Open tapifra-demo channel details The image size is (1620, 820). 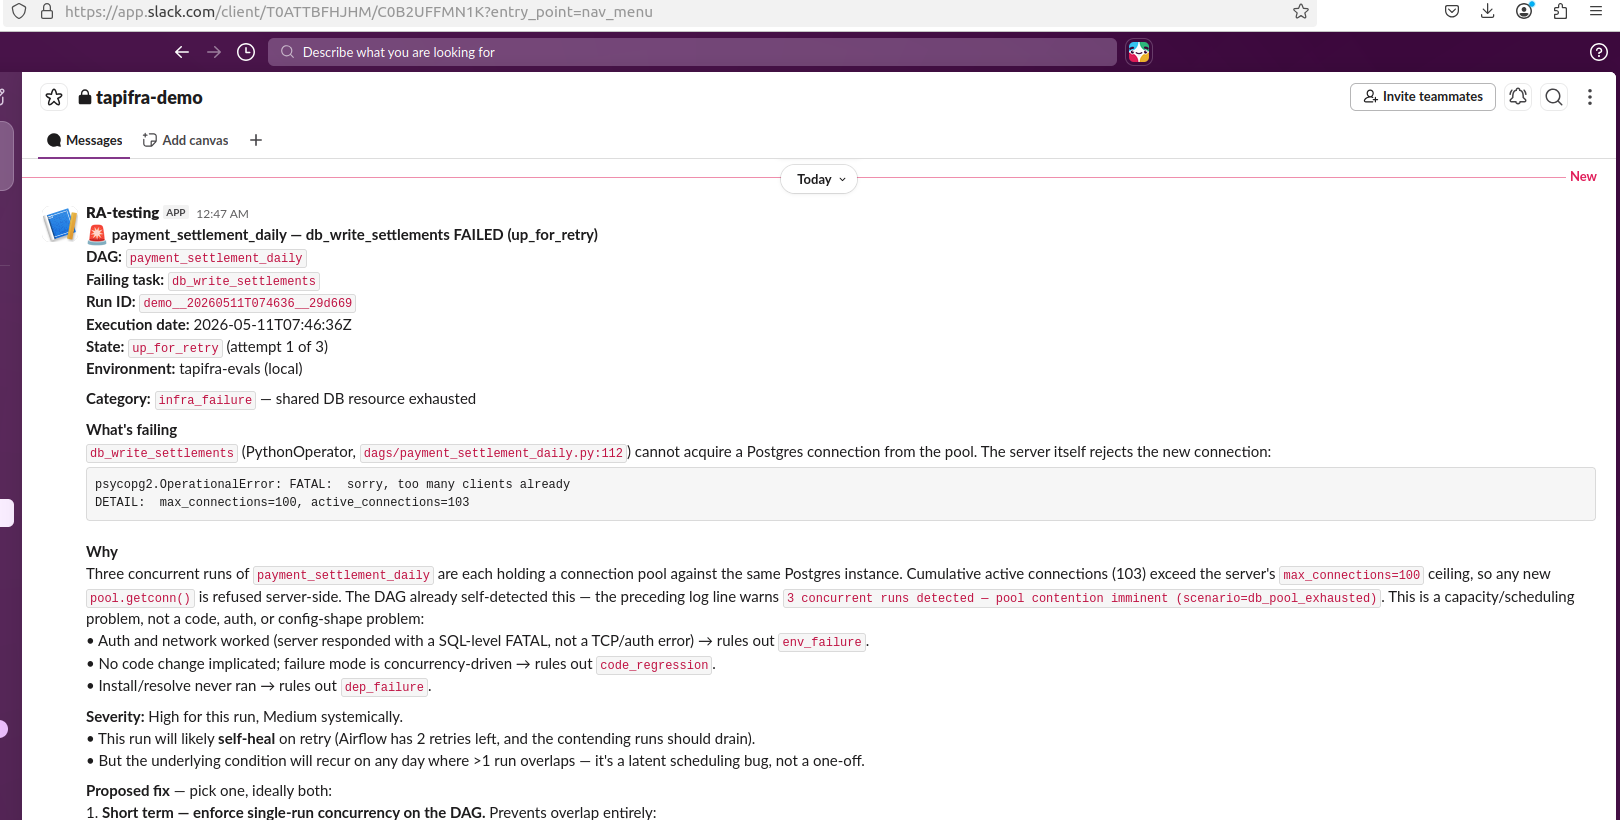(140, 97)
